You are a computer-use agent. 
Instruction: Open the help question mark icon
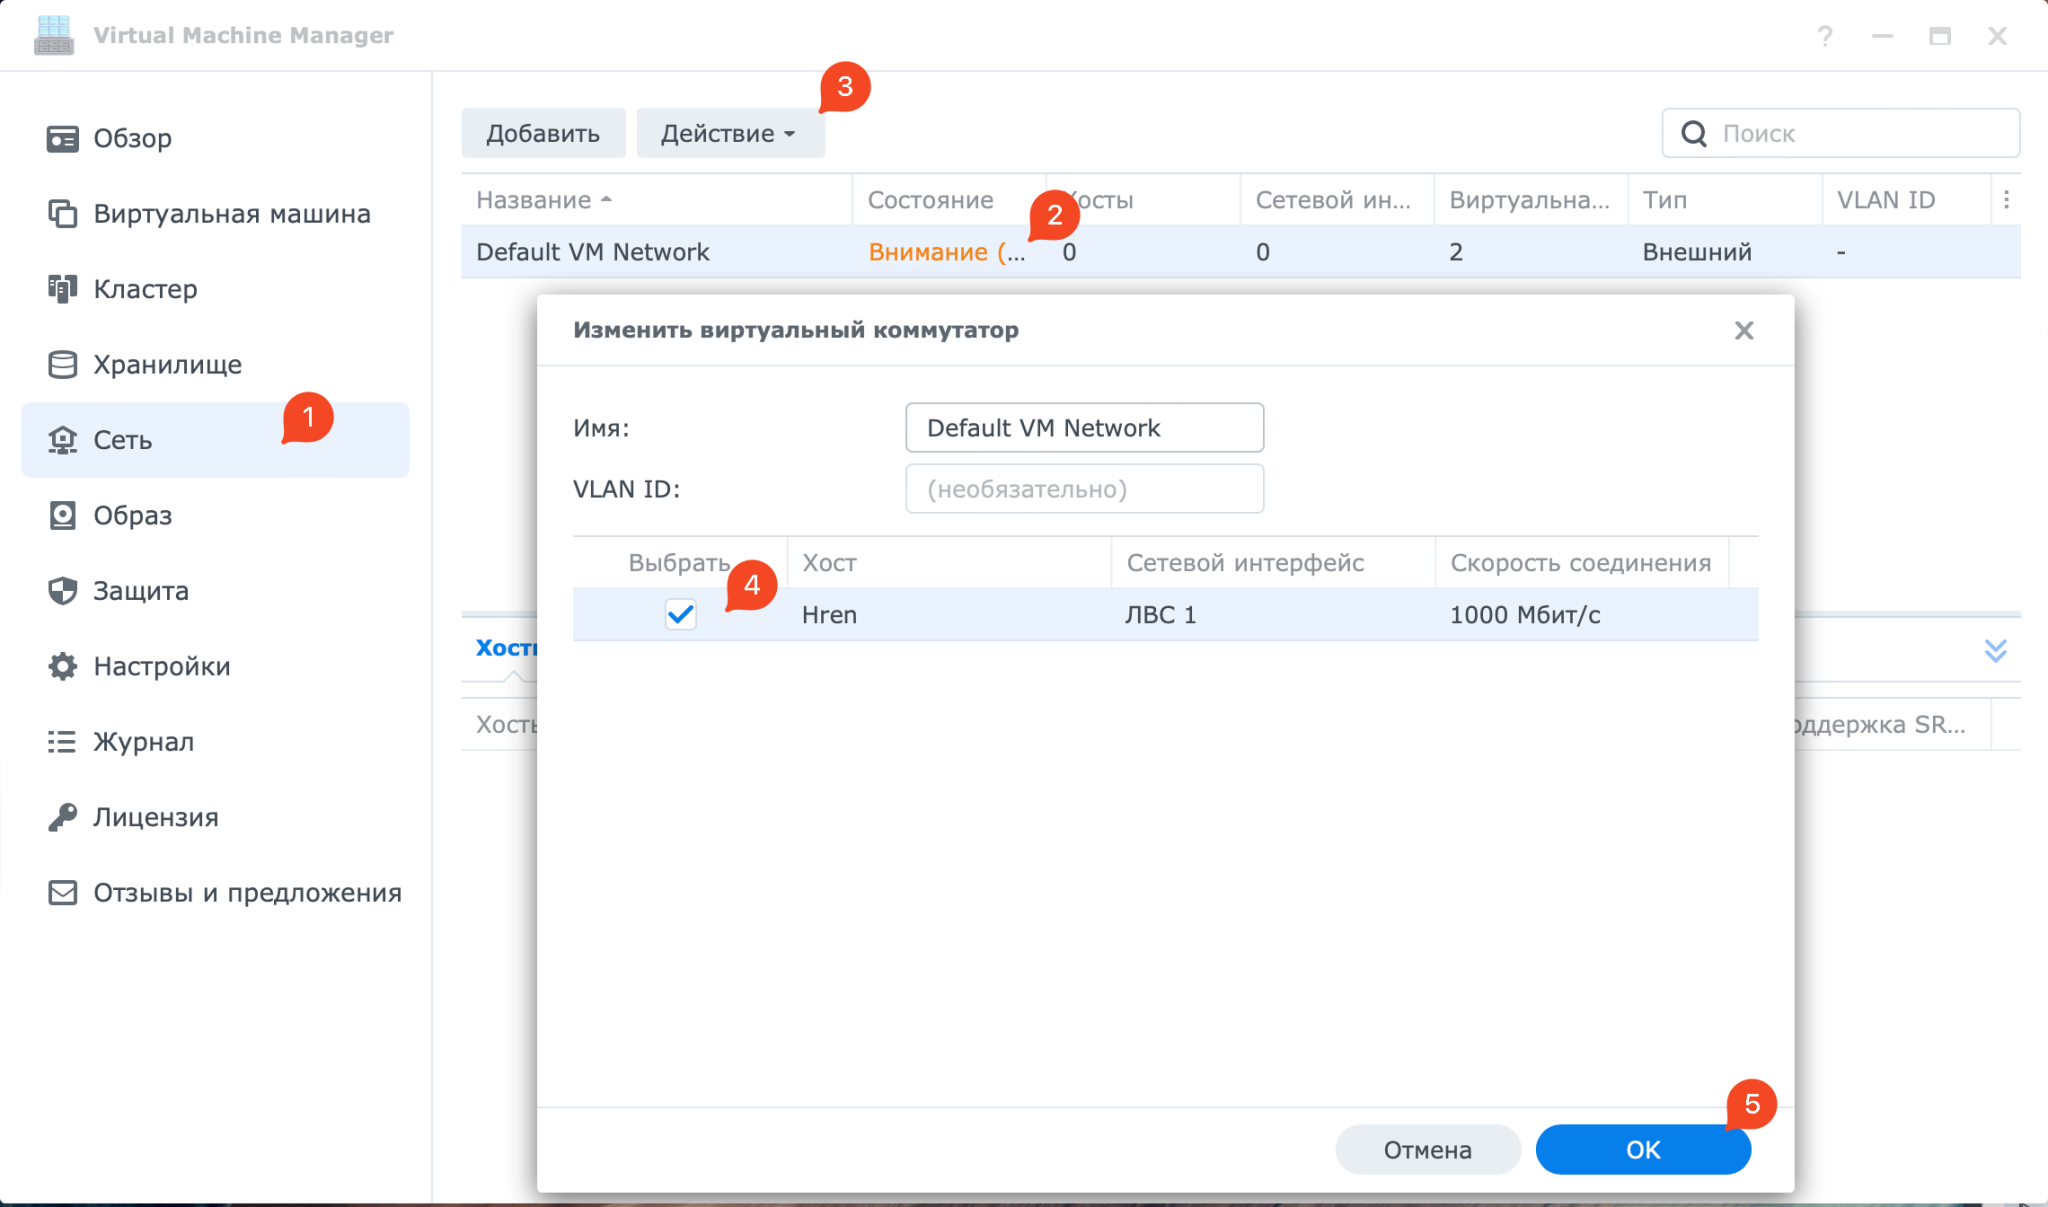coord(1825,36)
